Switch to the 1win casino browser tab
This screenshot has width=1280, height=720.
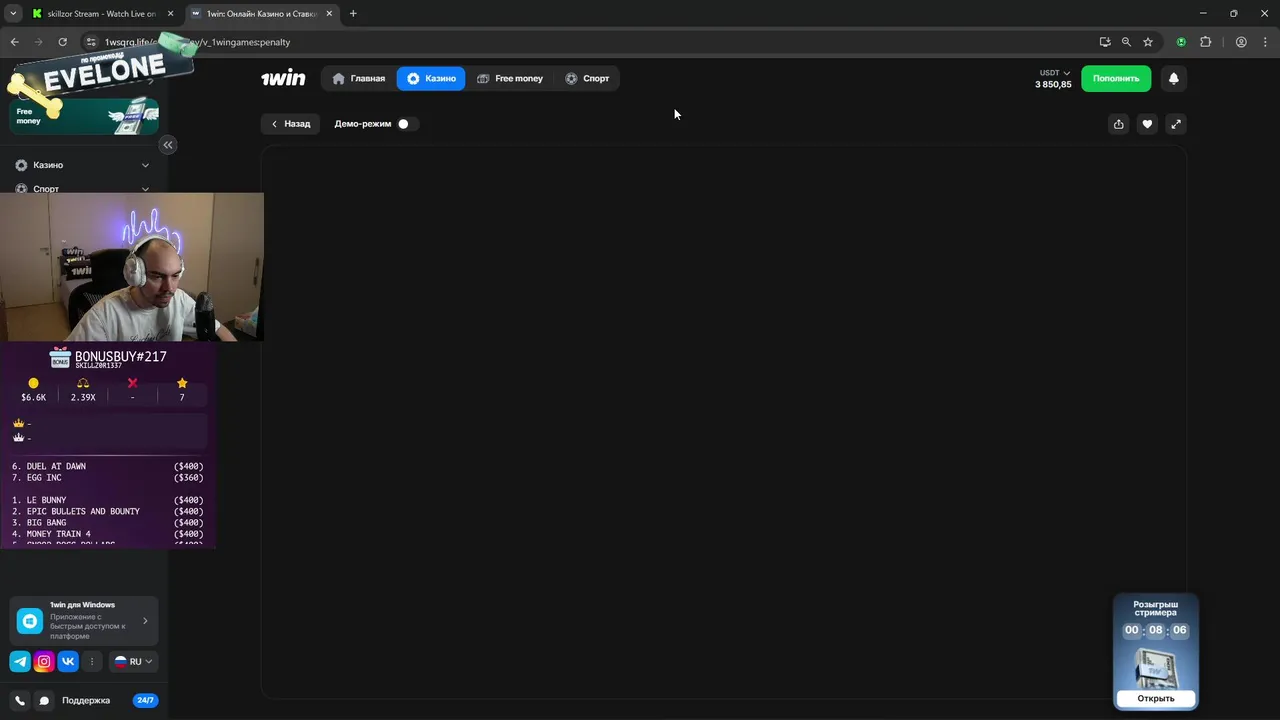[x=260, y=14]
